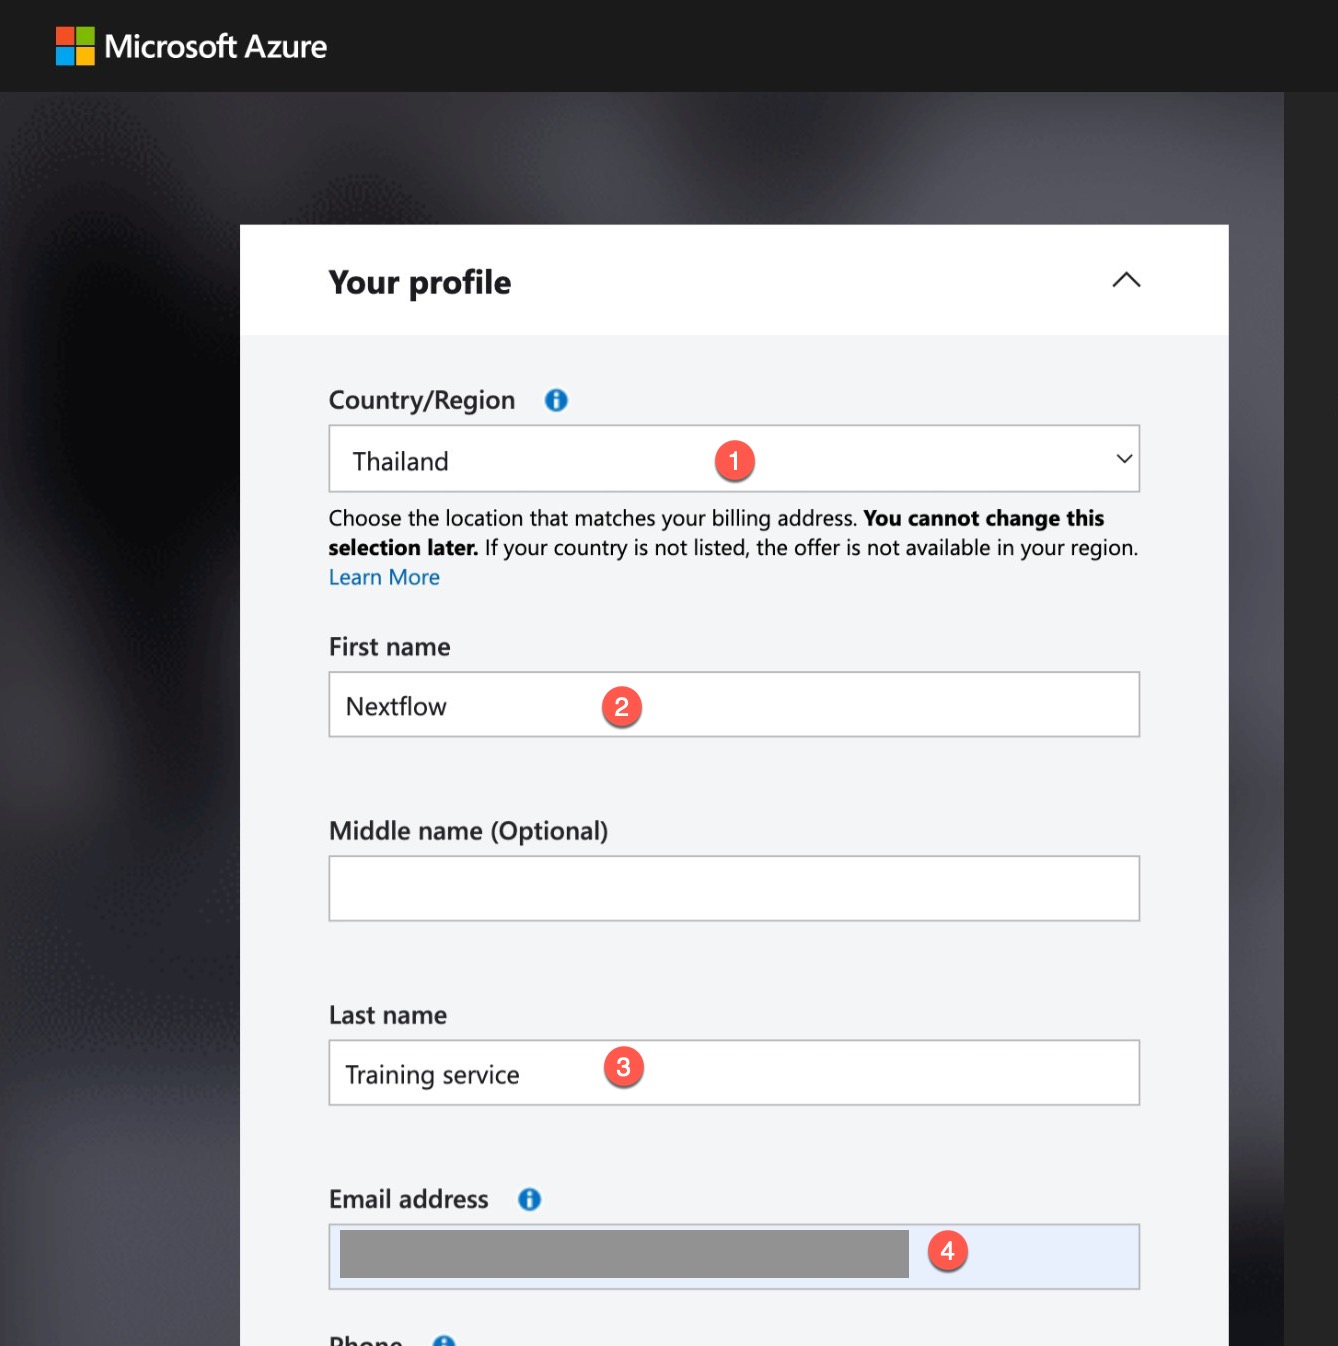Click the Email address label
The image size is (1338, 1346).
409,1199
